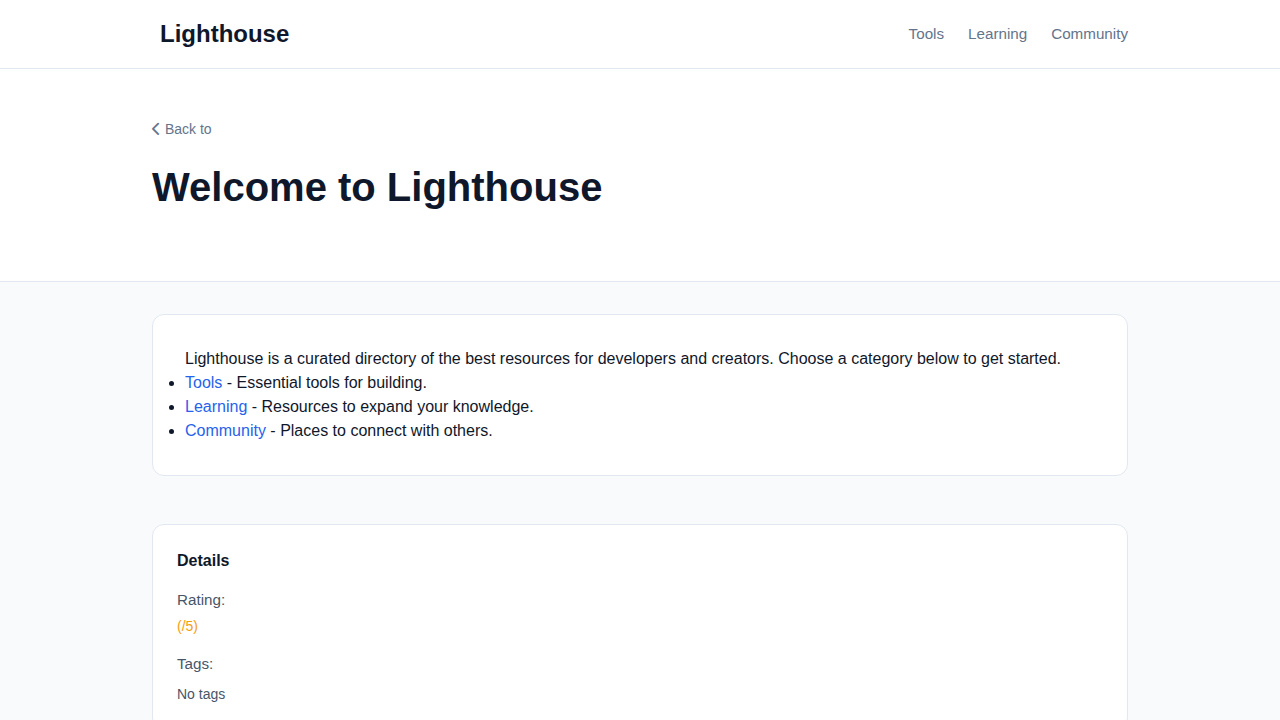Click the Details section heading

203,560
